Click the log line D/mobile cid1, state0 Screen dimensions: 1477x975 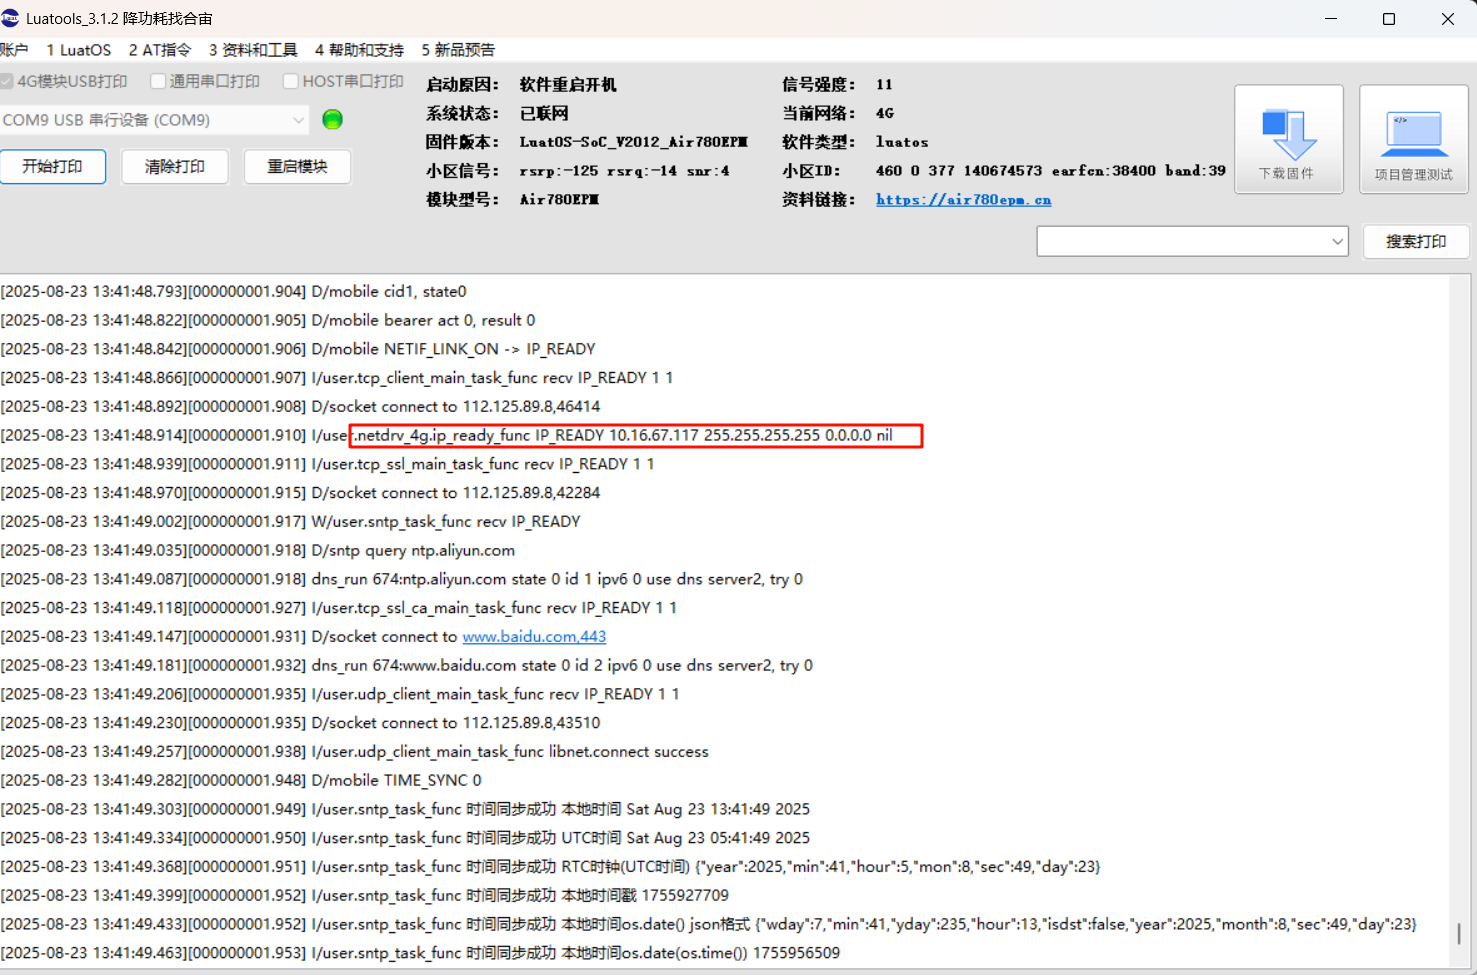pyautogui.click(x=234, y=291)
